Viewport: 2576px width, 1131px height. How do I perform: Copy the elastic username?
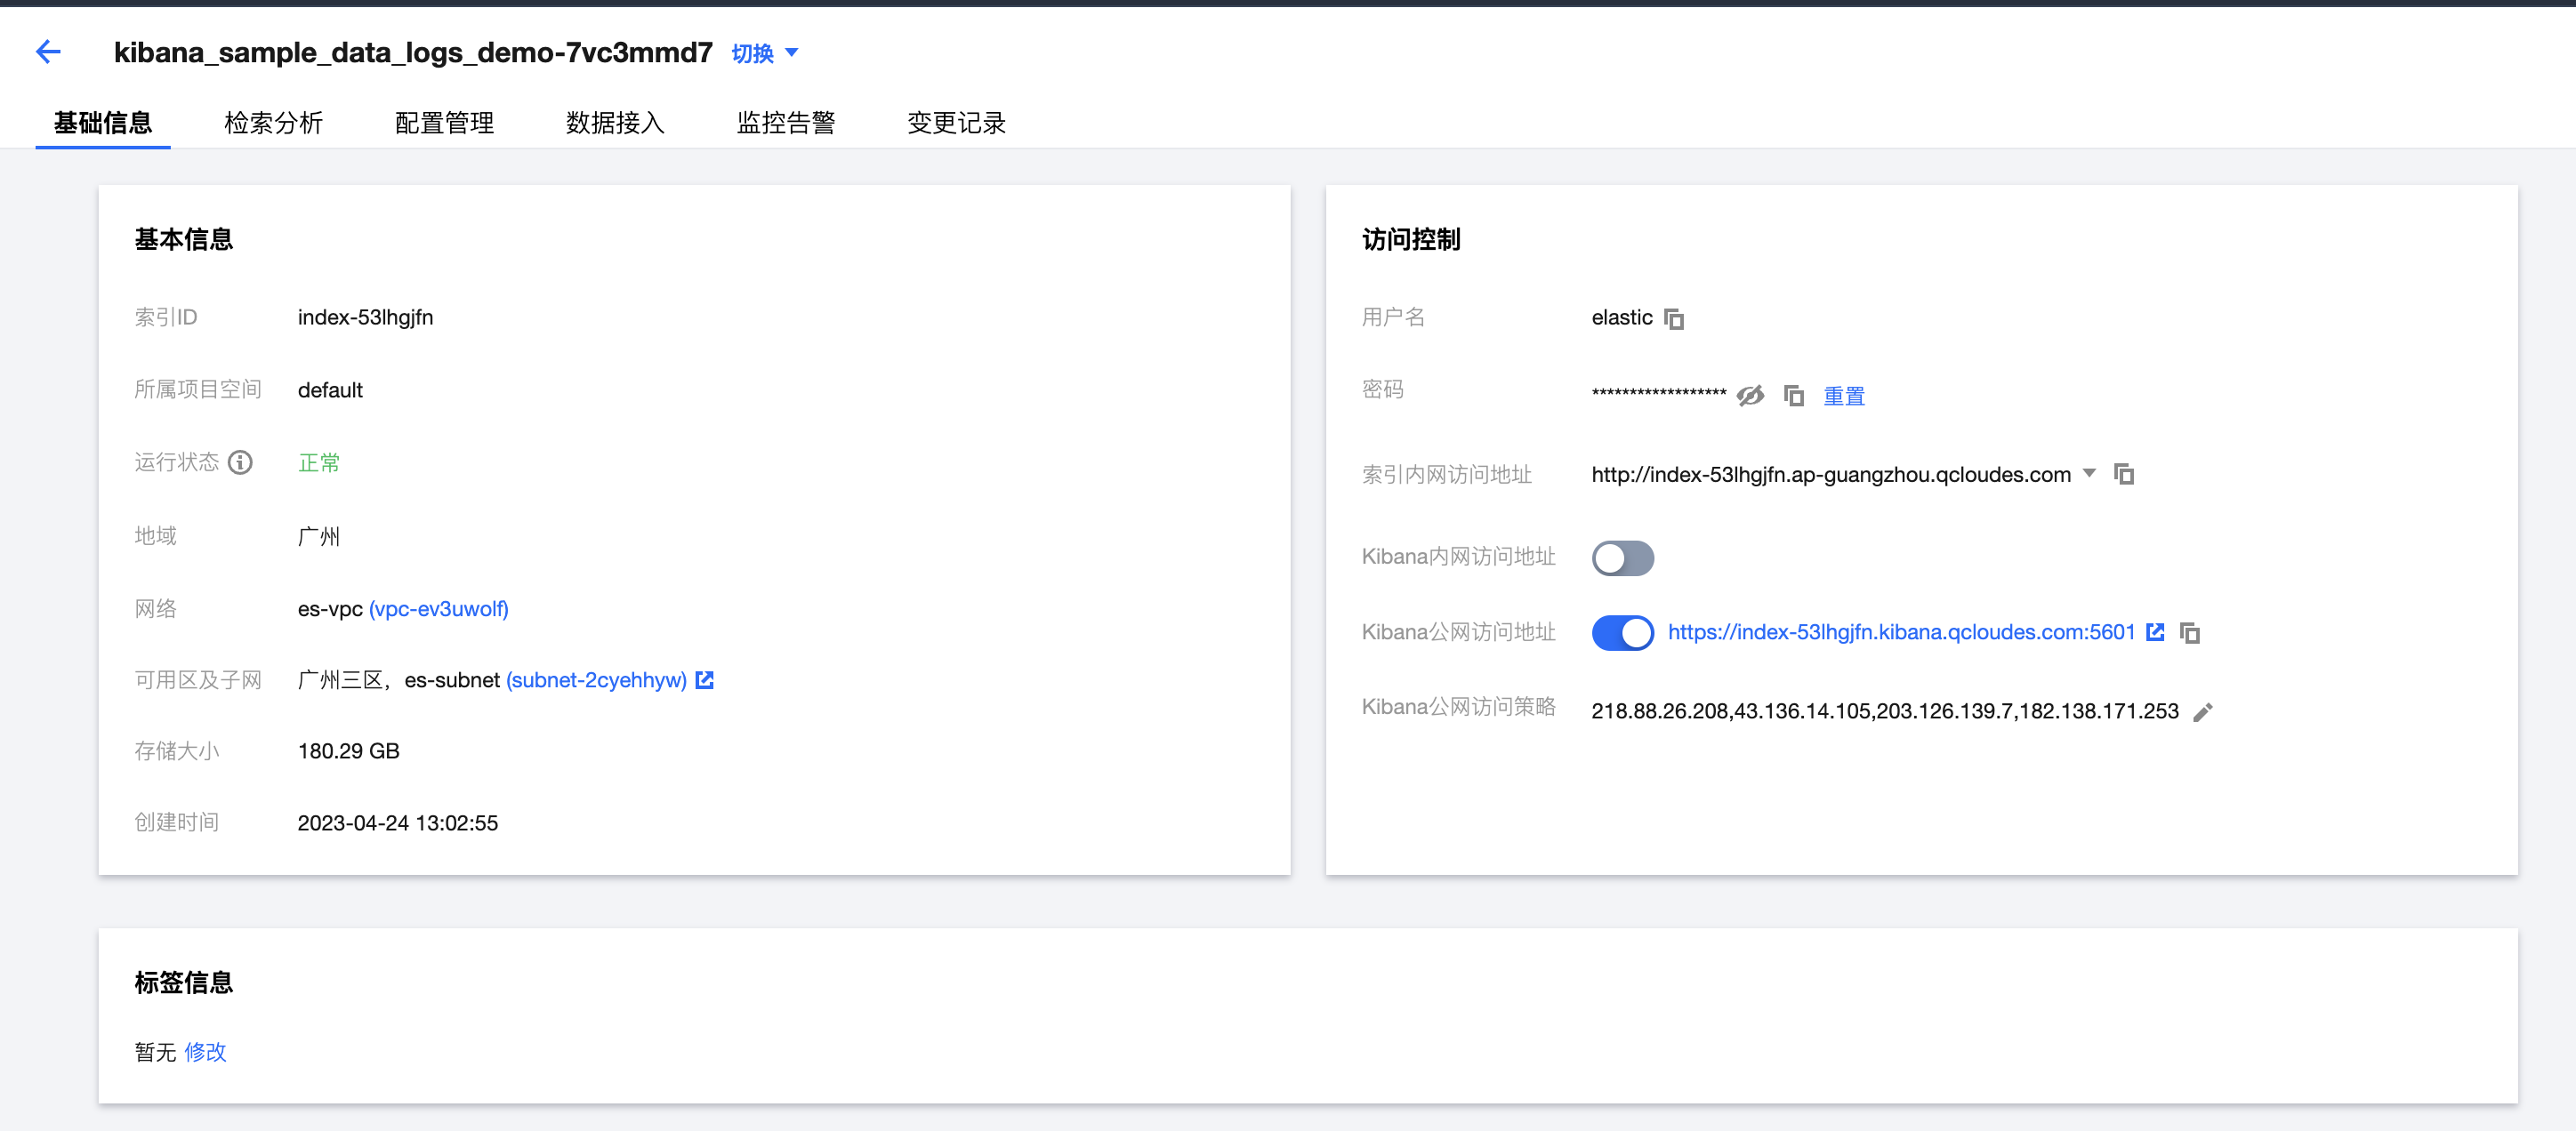pyautogui.click(x=1674, y=318)
